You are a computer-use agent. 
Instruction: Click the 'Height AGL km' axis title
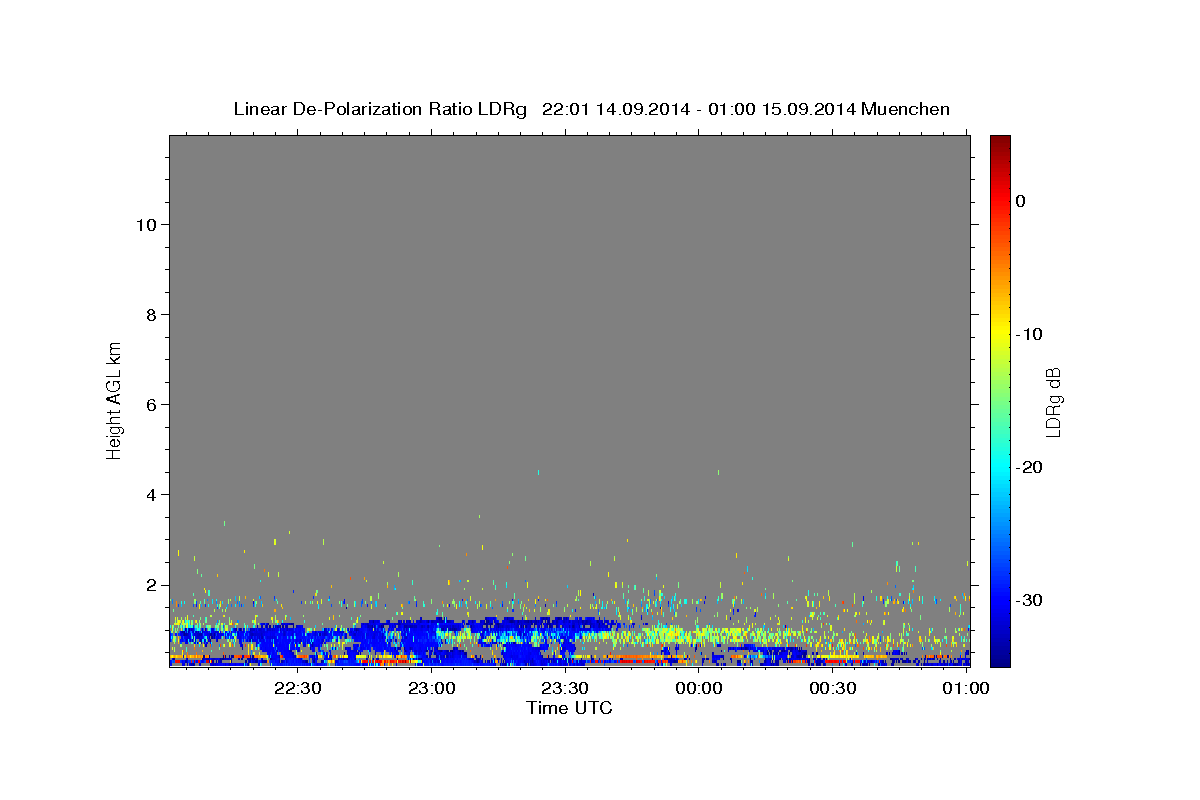(114, 400)
